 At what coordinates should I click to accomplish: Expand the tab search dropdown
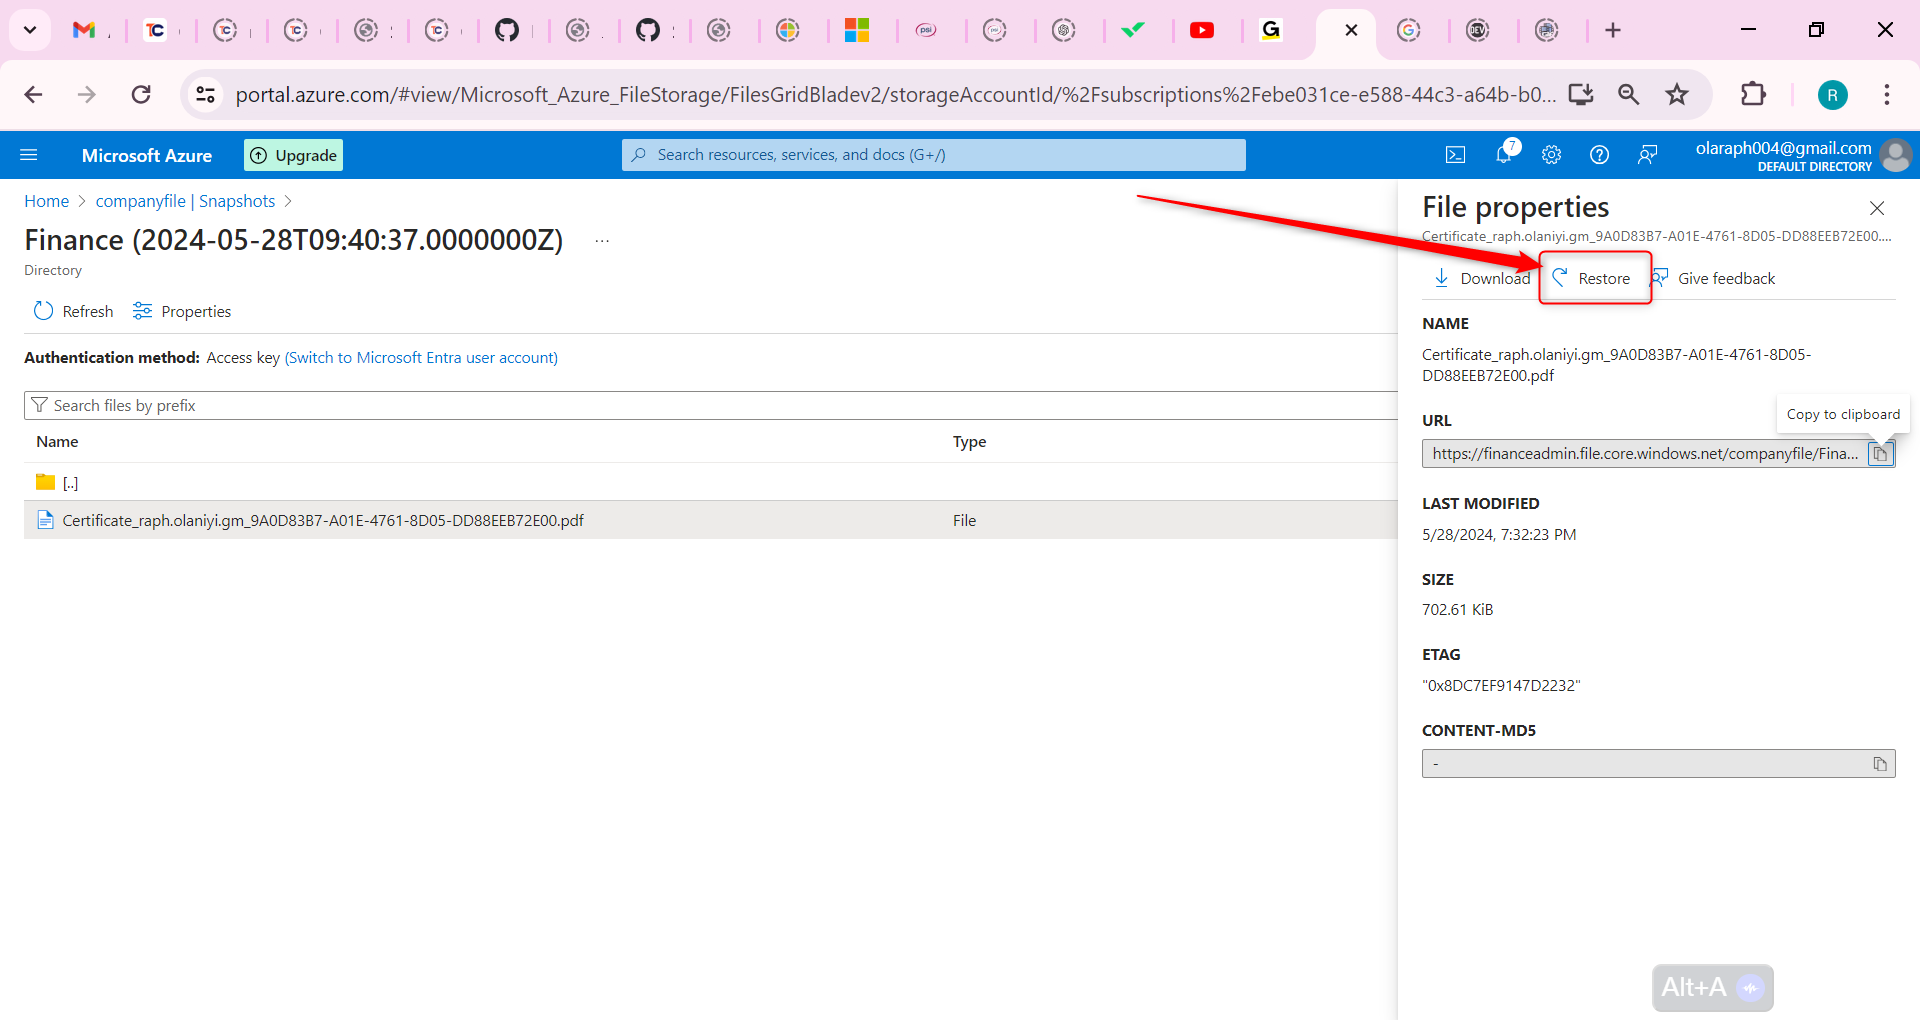click(30, 30)
